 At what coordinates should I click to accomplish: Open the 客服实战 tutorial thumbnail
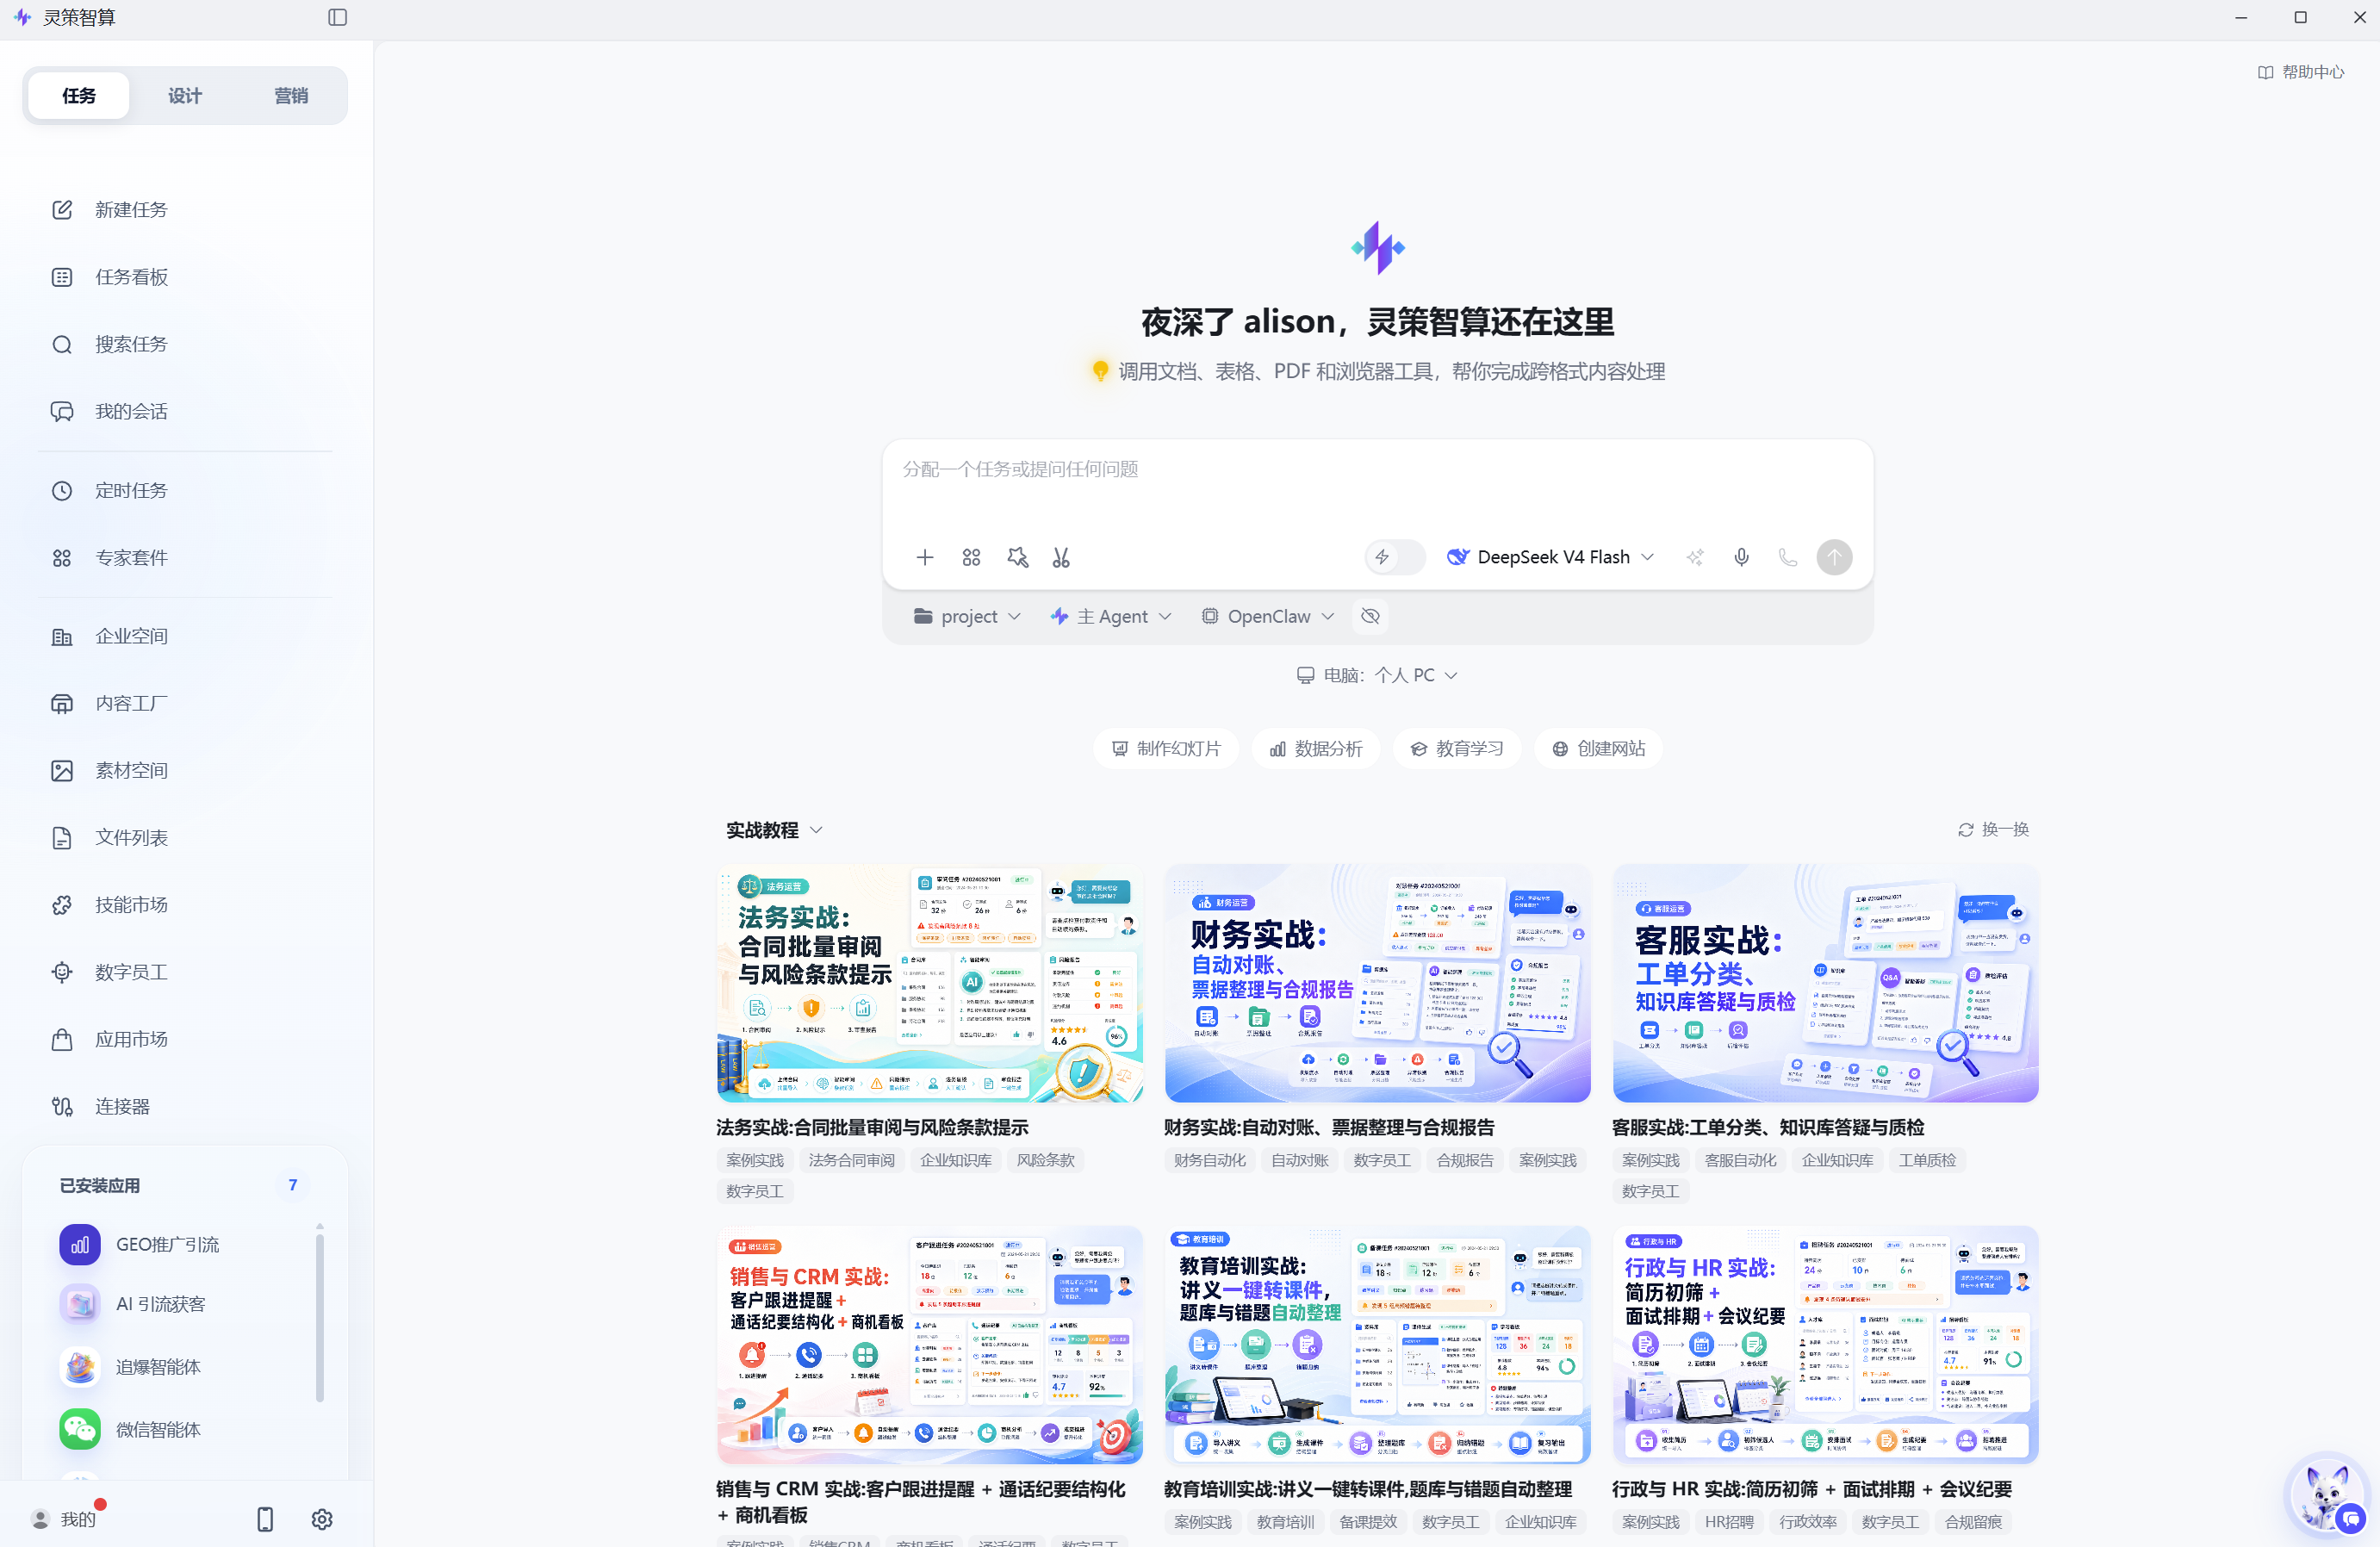point(1825,983)
